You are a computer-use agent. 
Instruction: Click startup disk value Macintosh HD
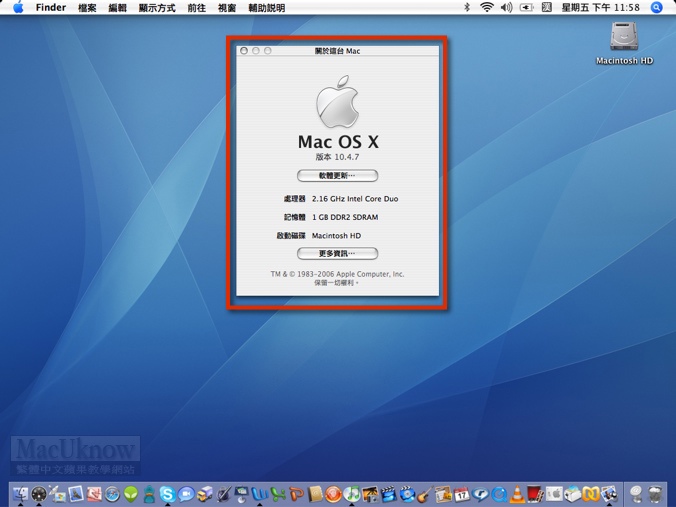click(x=337, y=236)
